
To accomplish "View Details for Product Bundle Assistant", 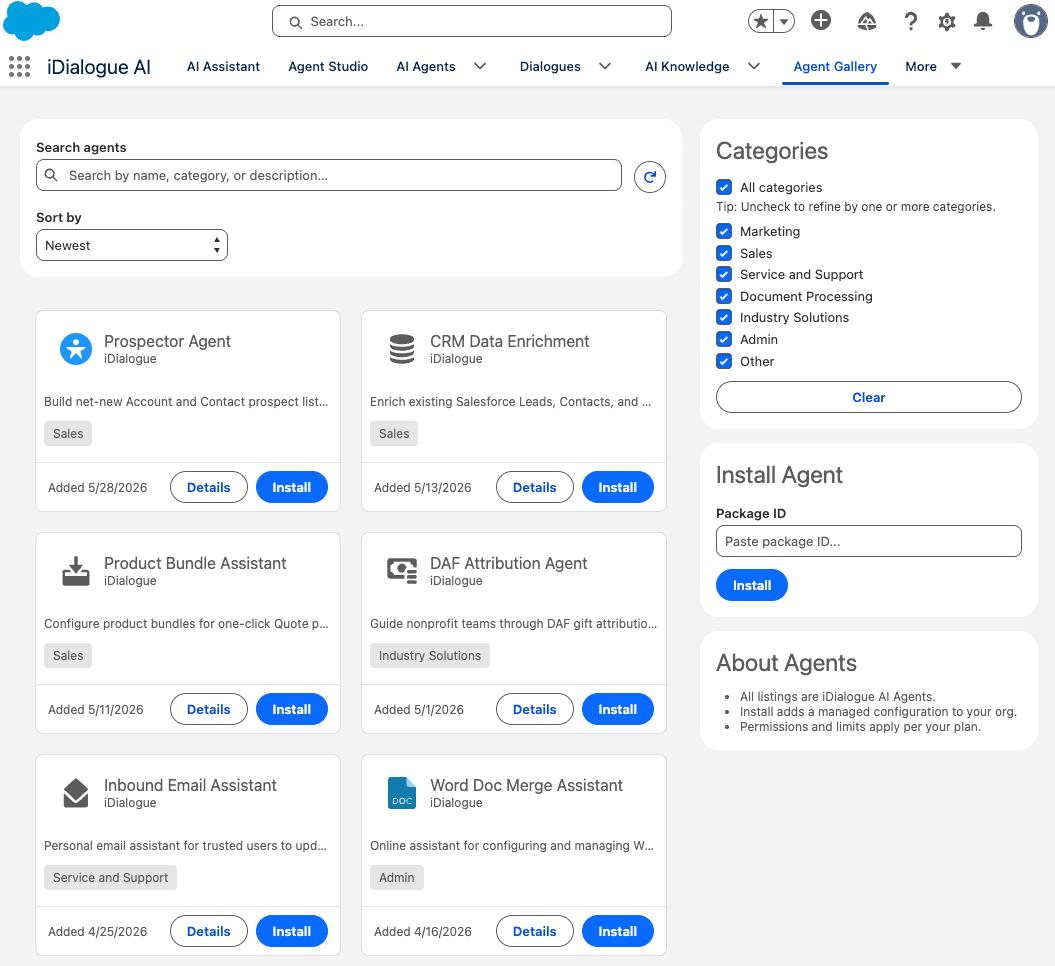I will [209, 709].
